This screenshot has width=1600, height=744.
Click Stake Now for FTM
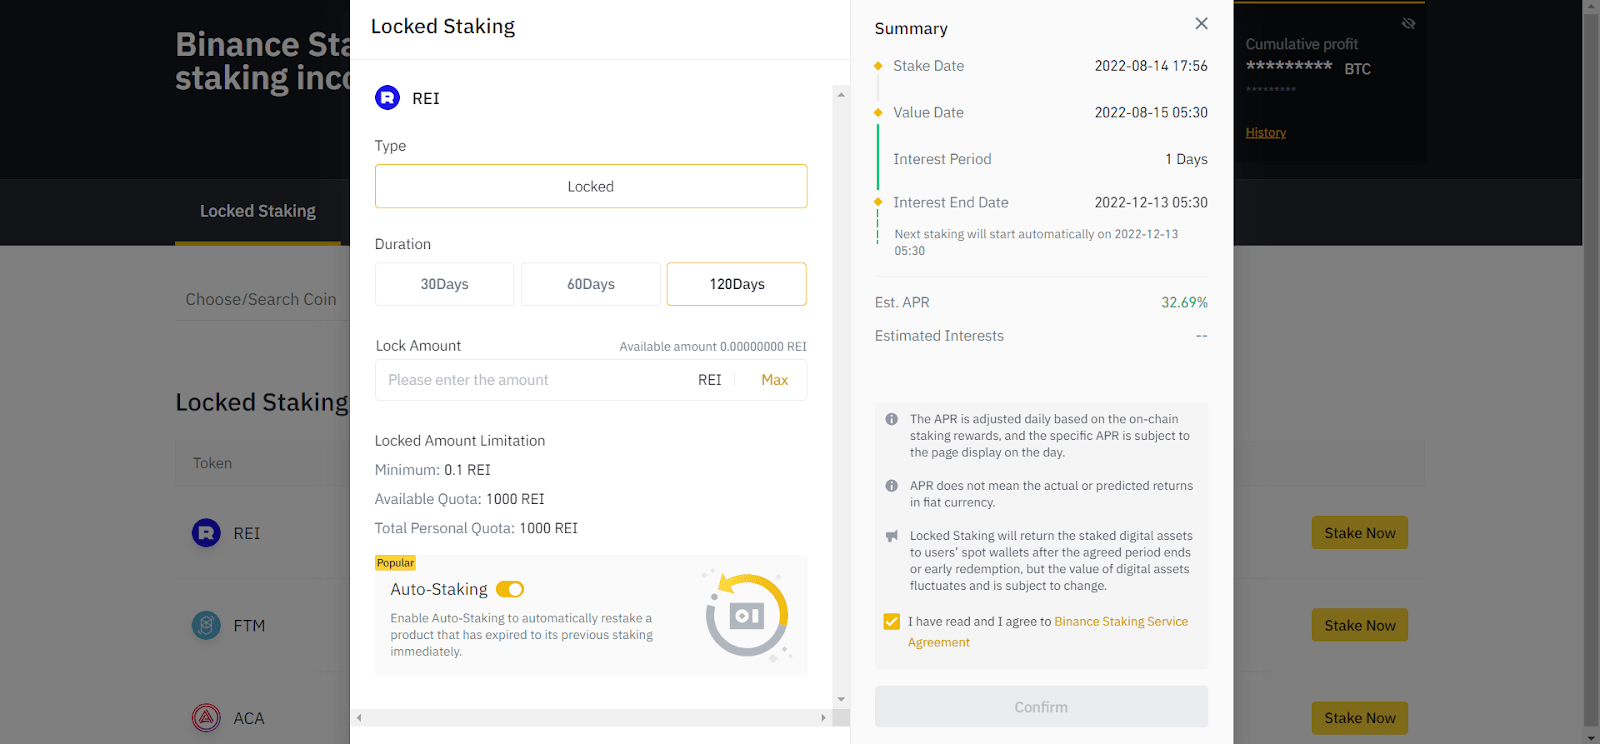pos(1360,625)
